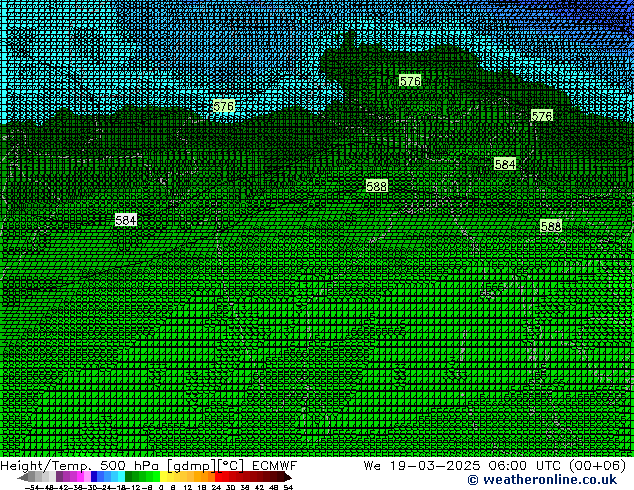Click the dark maroon right arrow of color scale
Image resolution: width=634 pixels, height=490 pixels.
pyautogui.click(x=288, y=476)
